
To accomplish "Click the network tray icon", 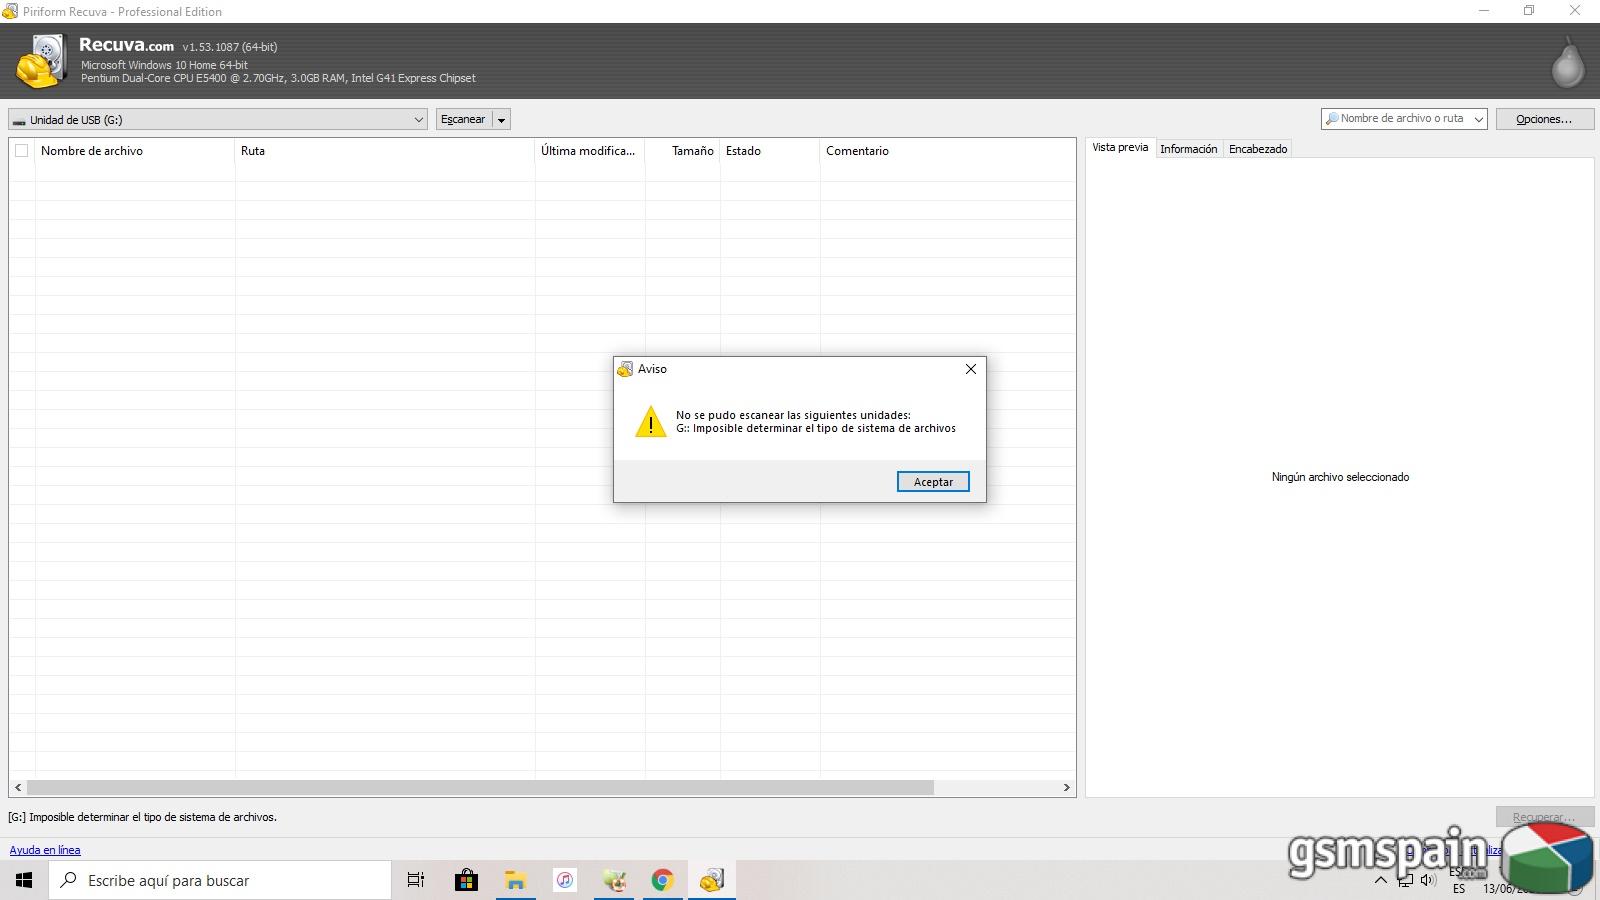I will [x=1405, y=880].
